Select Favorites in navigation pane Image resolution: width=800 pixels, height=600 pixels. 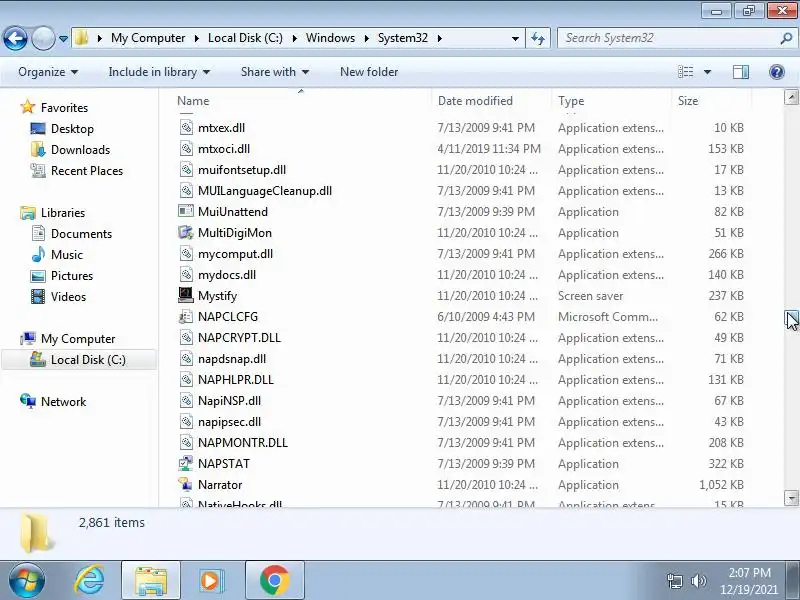(64, 108)
